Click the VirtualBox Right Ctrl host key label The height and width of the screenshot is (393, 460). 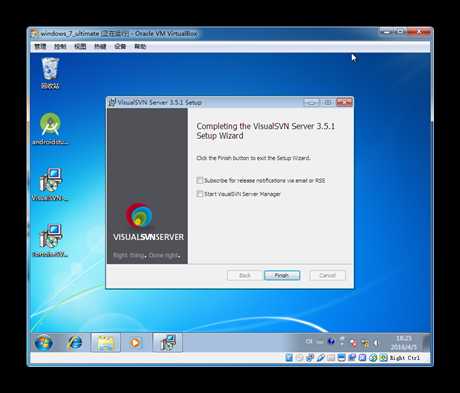[x=404, y=358]
